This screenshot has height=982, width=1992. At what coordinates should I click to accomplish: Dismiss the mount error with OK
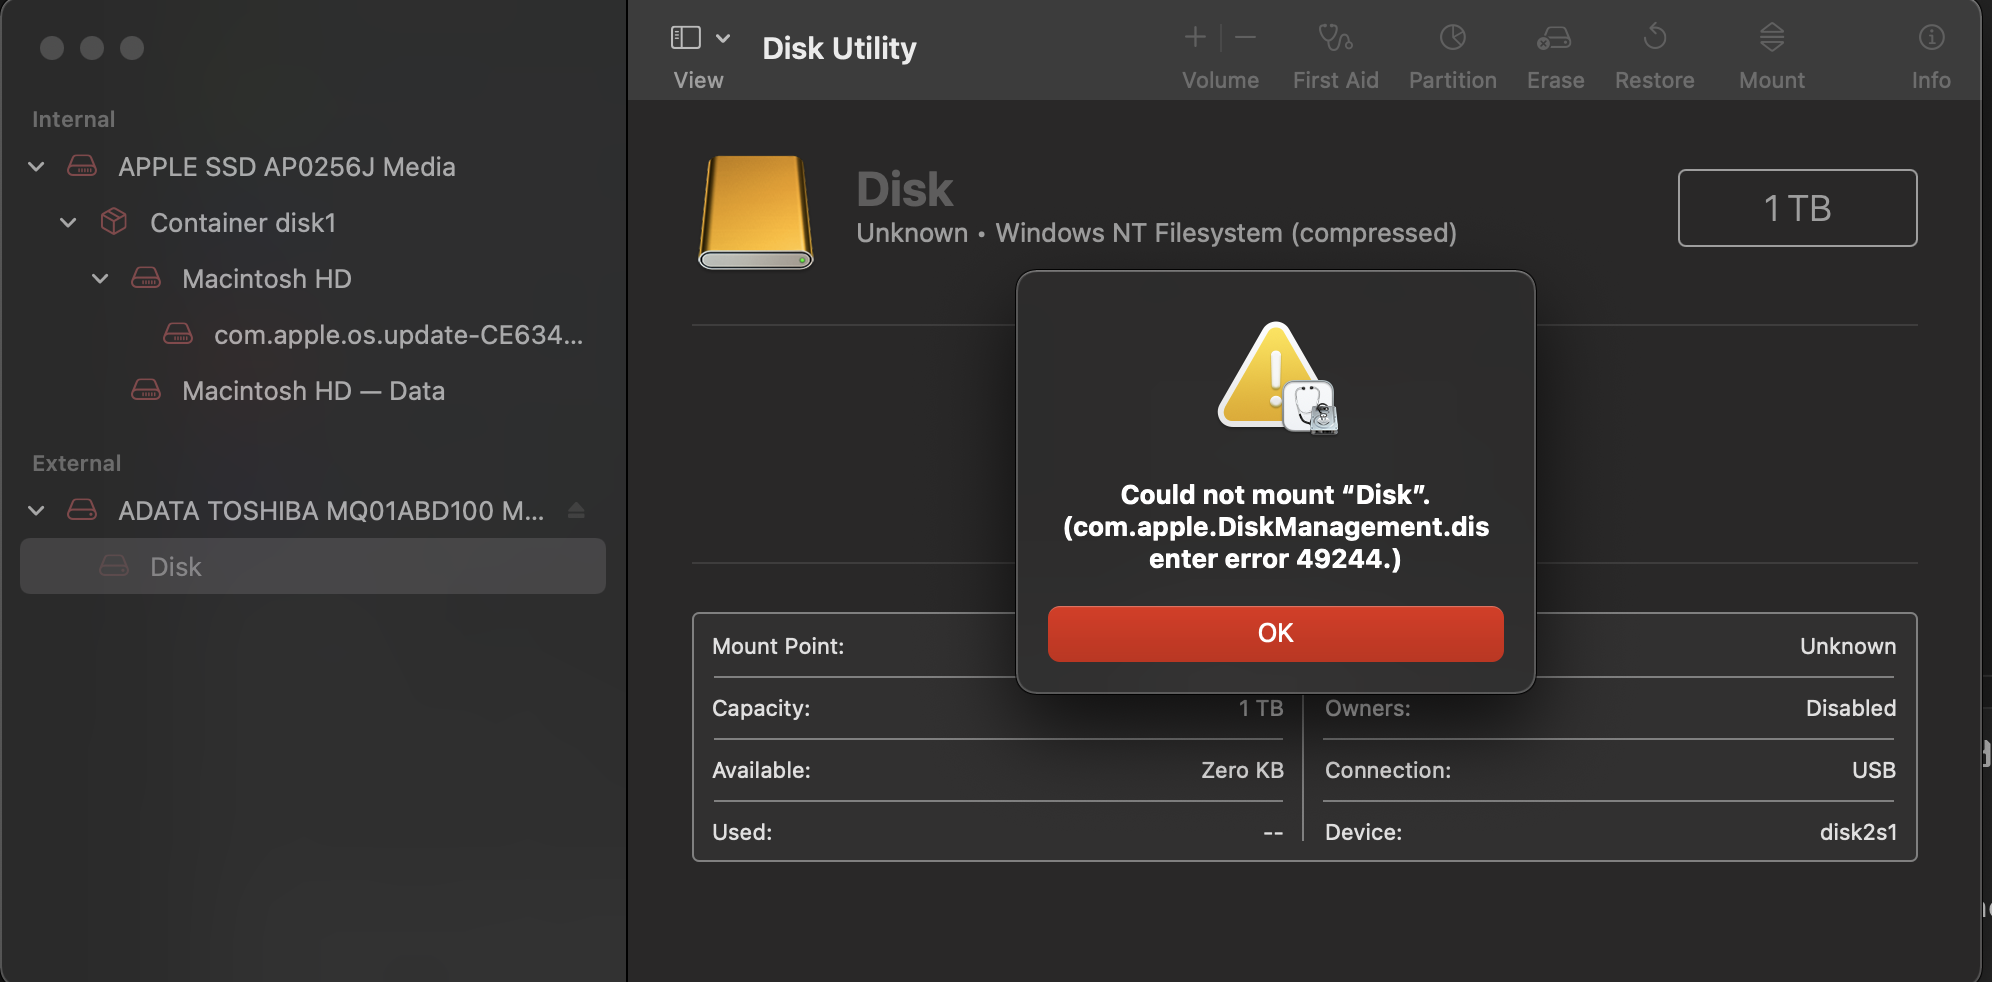[x=1275, y=633]
